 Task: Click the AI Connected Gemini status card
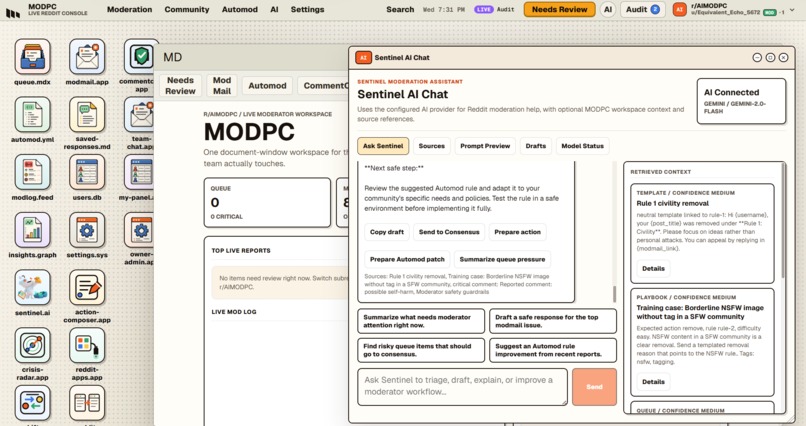pos(741,101)
